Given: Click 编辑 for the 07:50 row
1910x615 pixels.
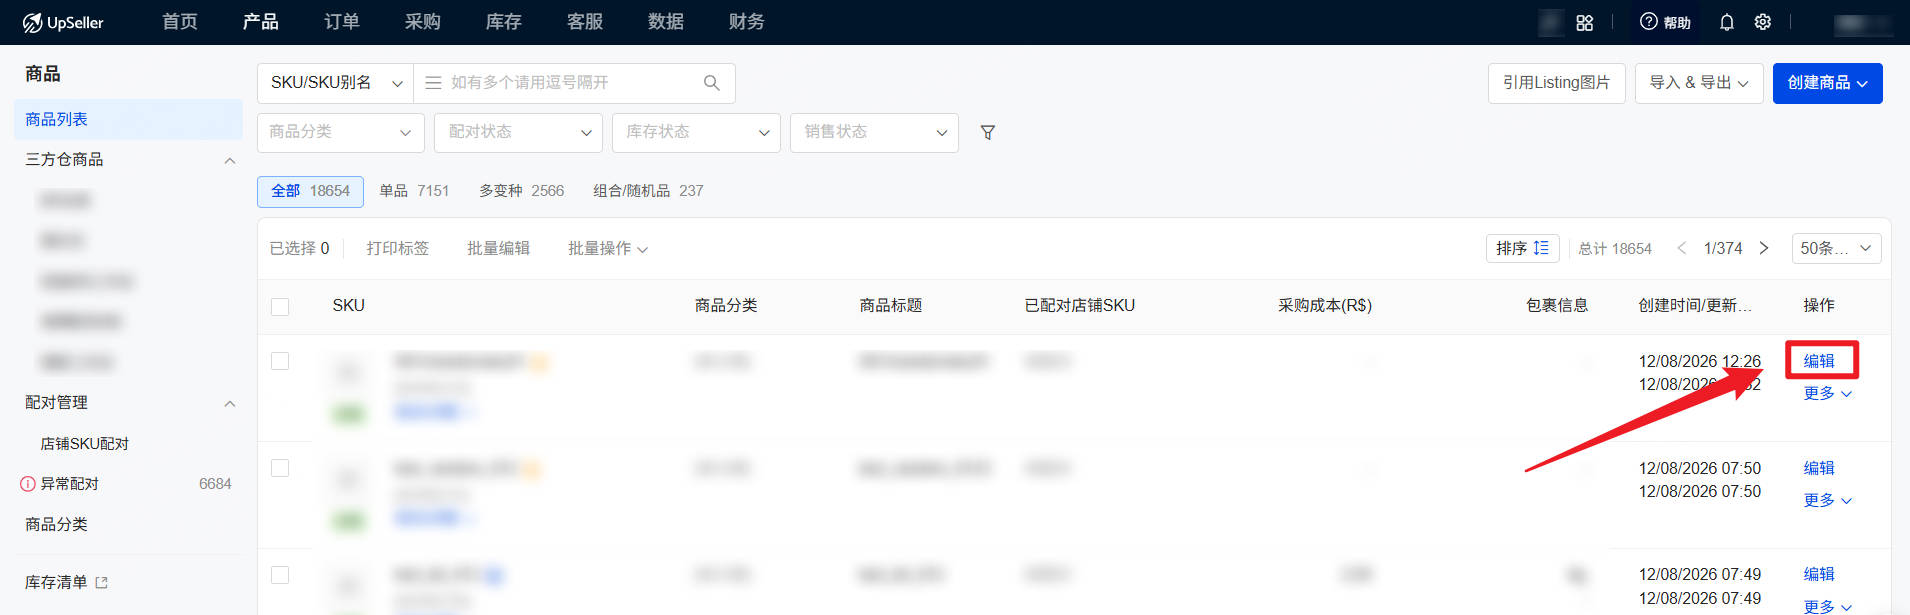Looking at the screenshot, I should click(x=1819, y=468).
